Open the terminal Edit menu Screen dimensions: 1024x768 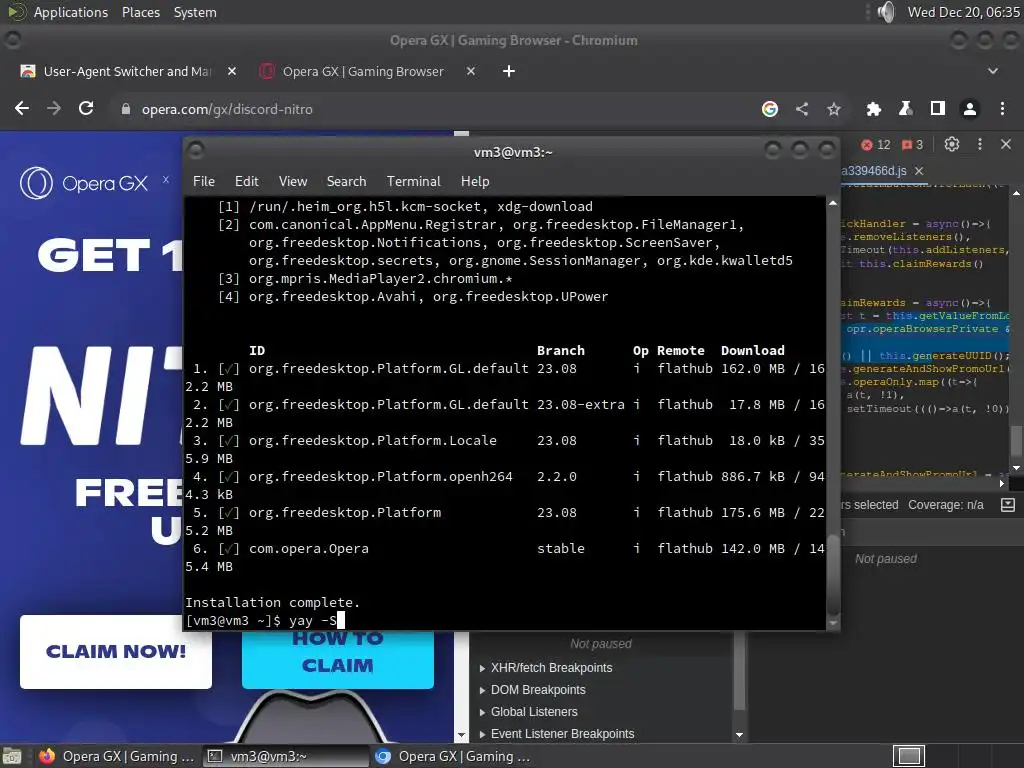(x=247, y=182)
